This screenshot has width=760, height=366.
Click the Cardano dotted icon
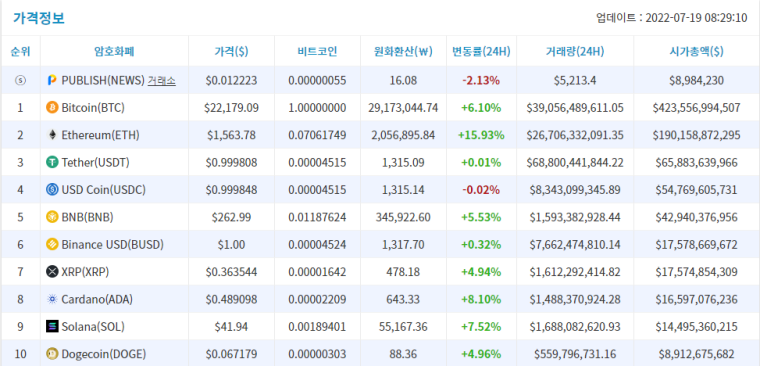[x=52, y=300]
